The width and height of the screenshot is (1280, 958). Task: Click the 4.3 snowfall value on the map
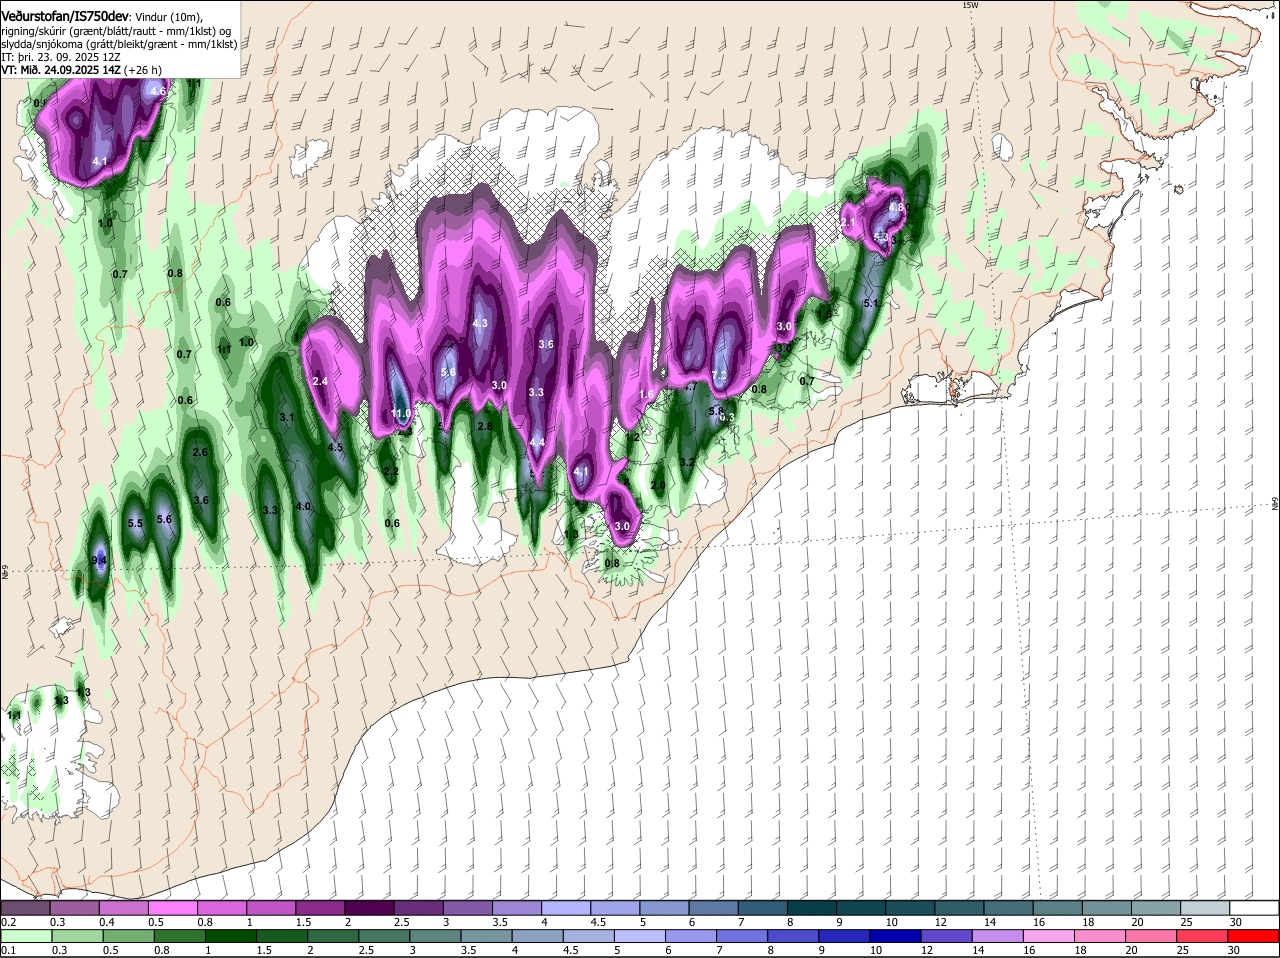pos(480,323)
